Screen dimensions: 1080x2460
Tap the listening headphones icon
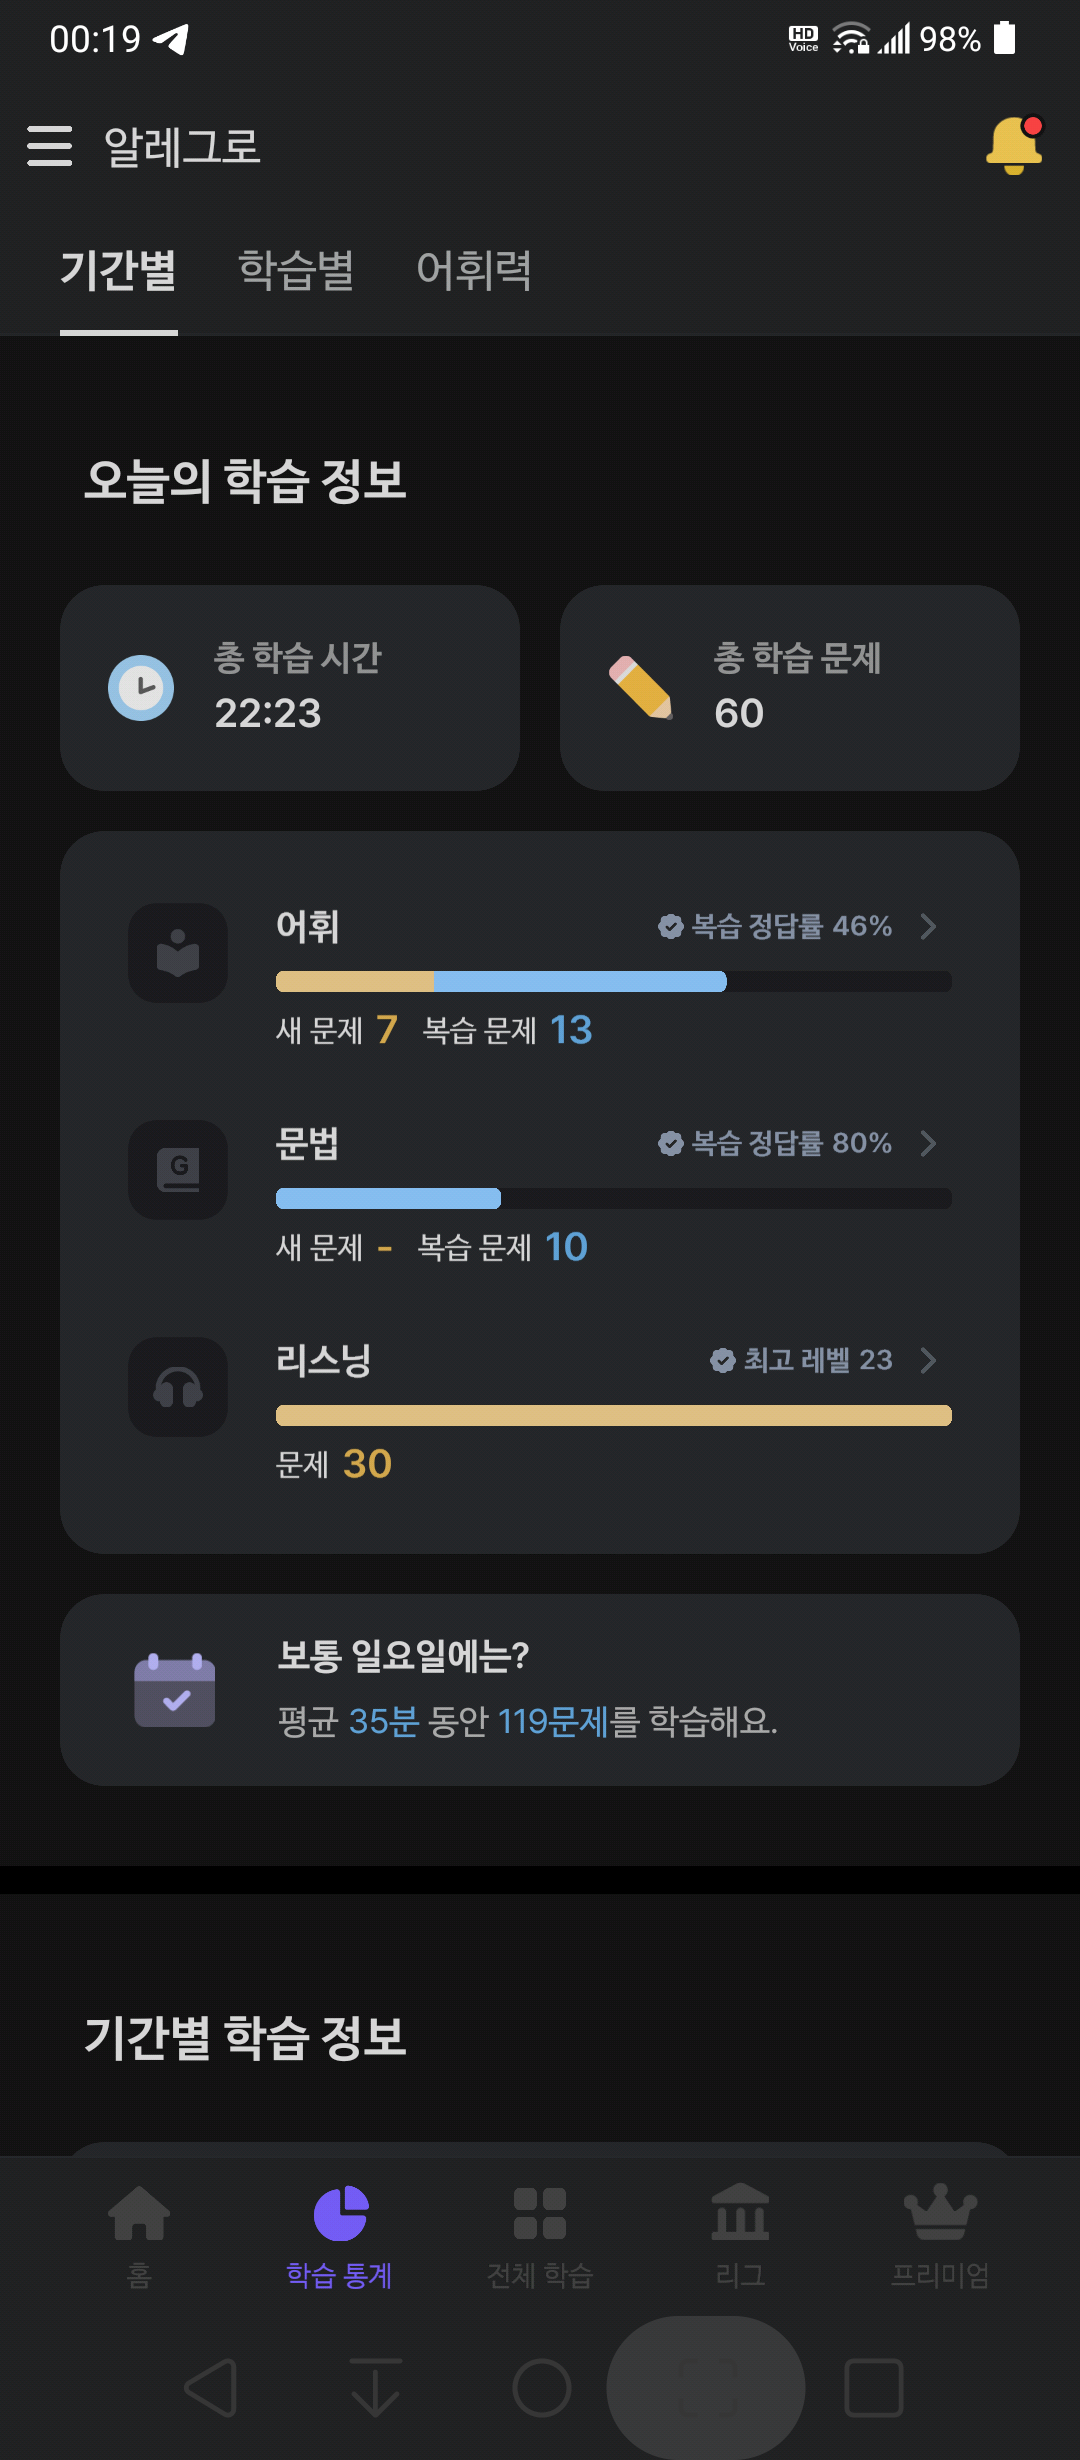coord(178,1387)
